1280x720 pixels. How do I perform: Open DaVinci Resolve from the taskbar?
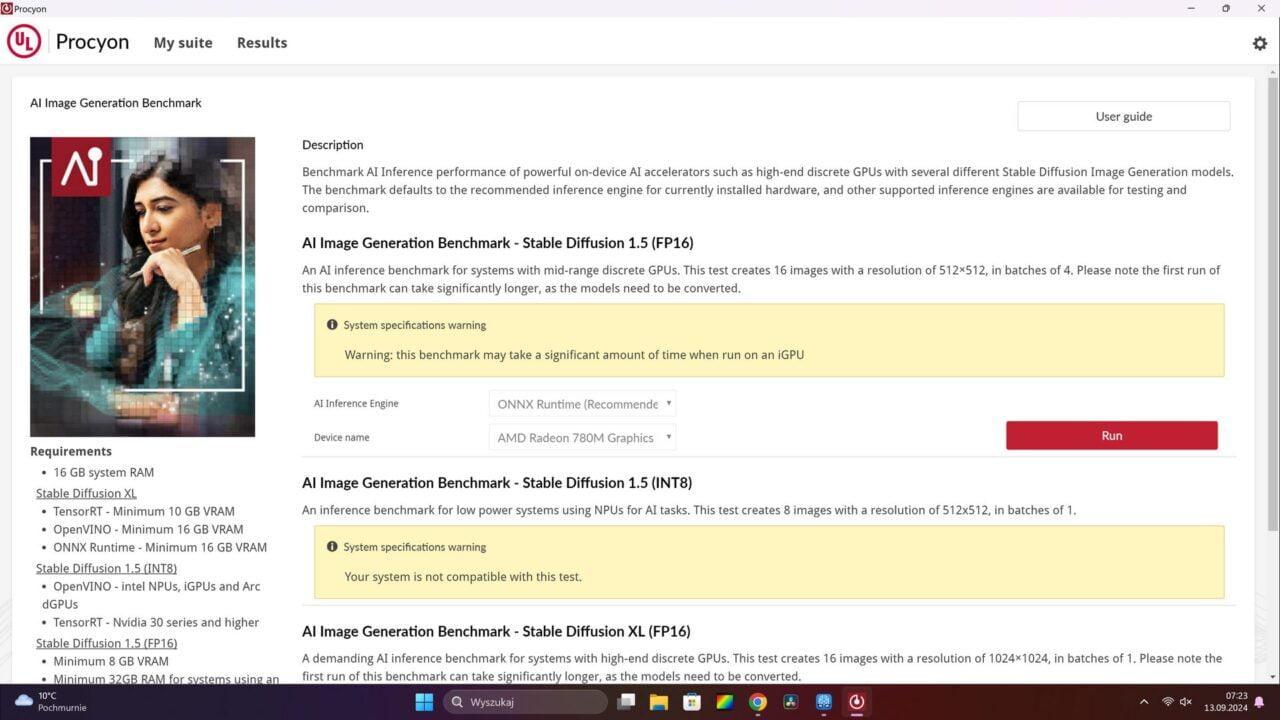tap(790, 702)
